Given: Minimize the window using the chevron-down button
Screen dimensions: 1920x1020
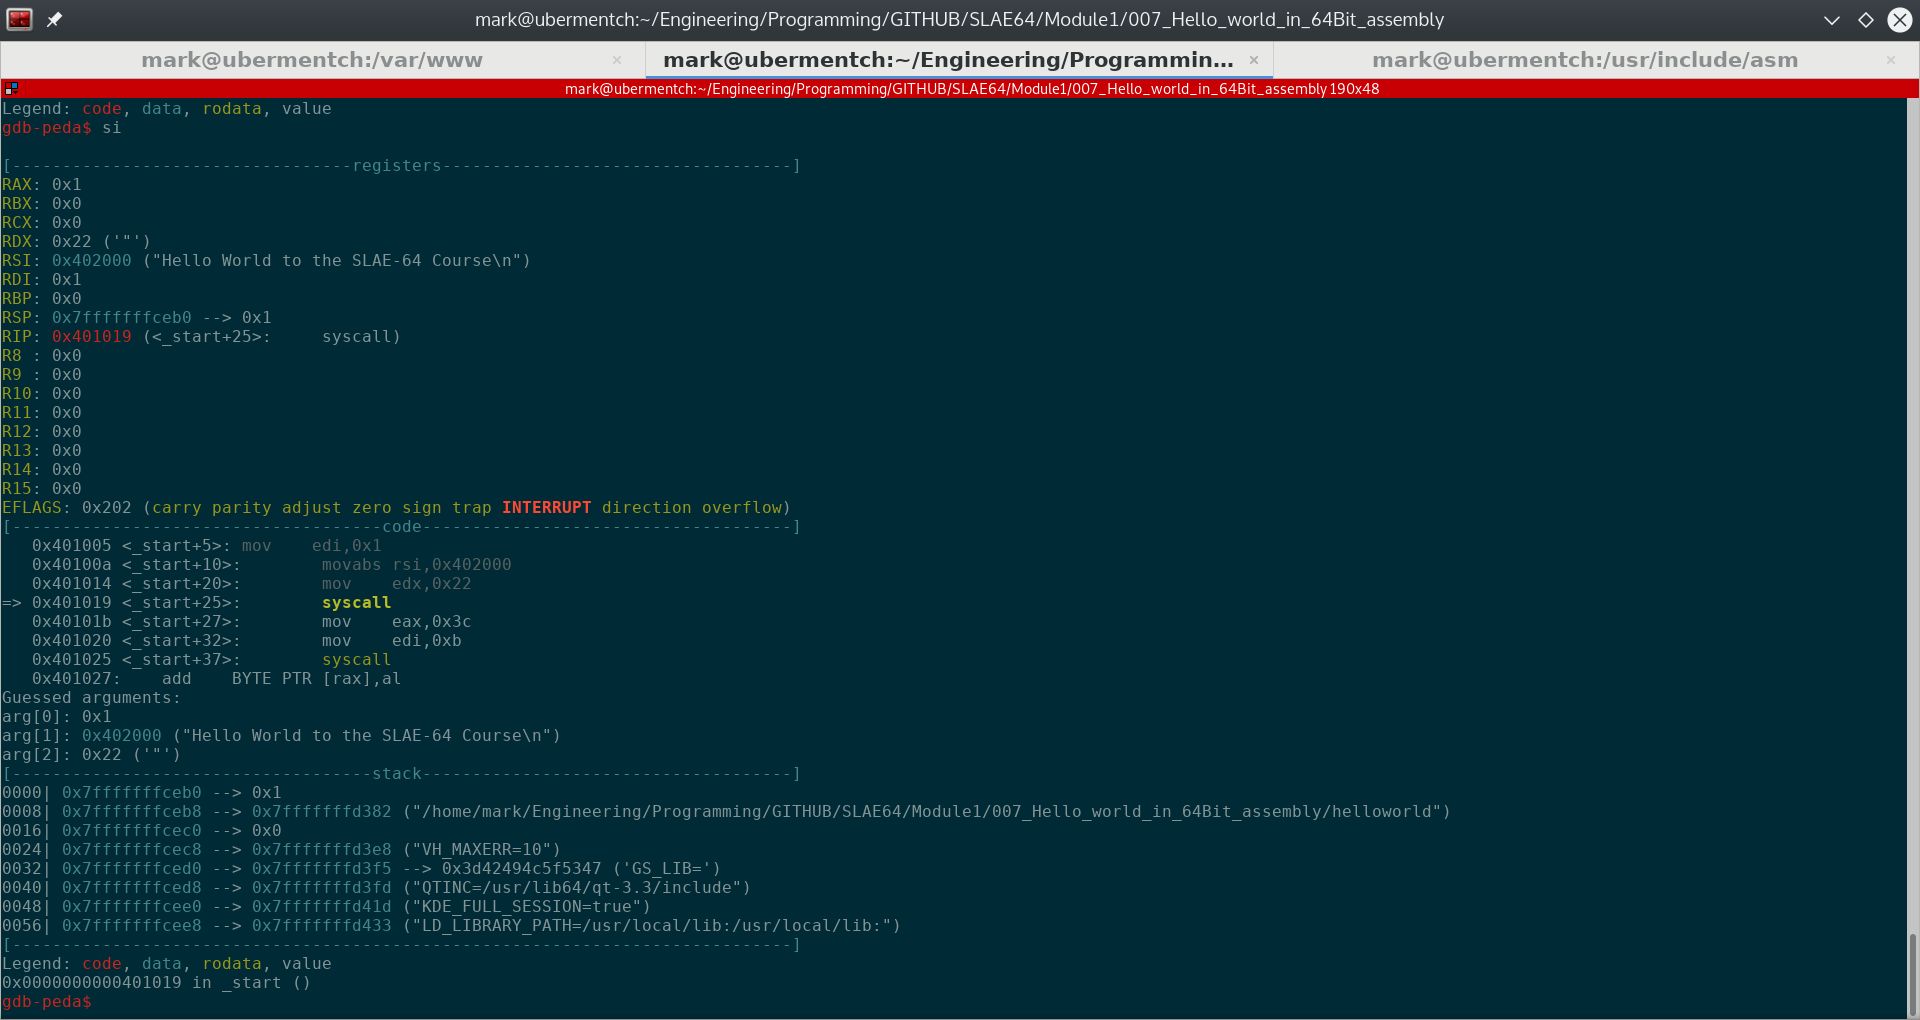Looking at the screenshot, I should click(x=1832, y=20).
